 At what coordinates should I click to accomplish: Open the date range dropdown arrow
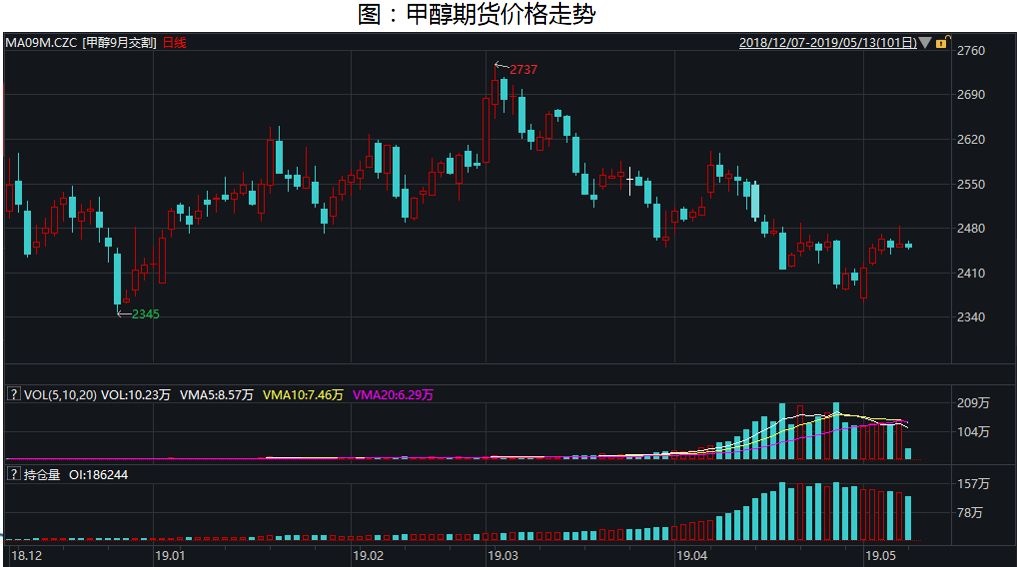coord(926,43)
